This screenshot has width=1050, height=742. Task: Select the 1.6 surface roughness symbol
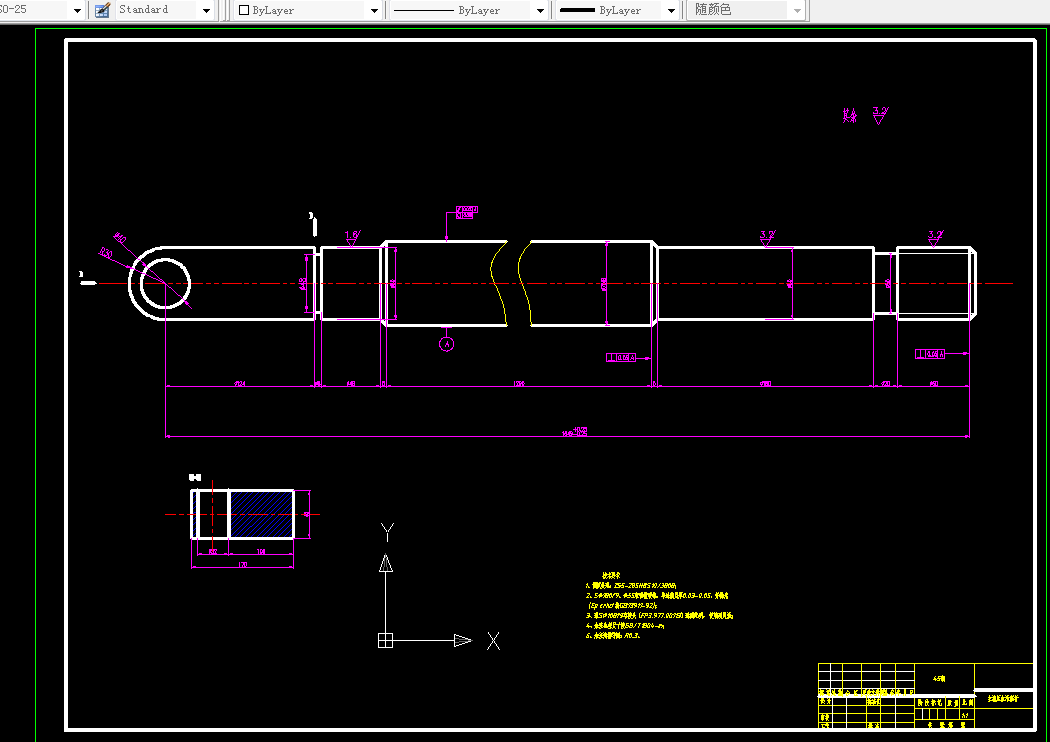point(352,238)
